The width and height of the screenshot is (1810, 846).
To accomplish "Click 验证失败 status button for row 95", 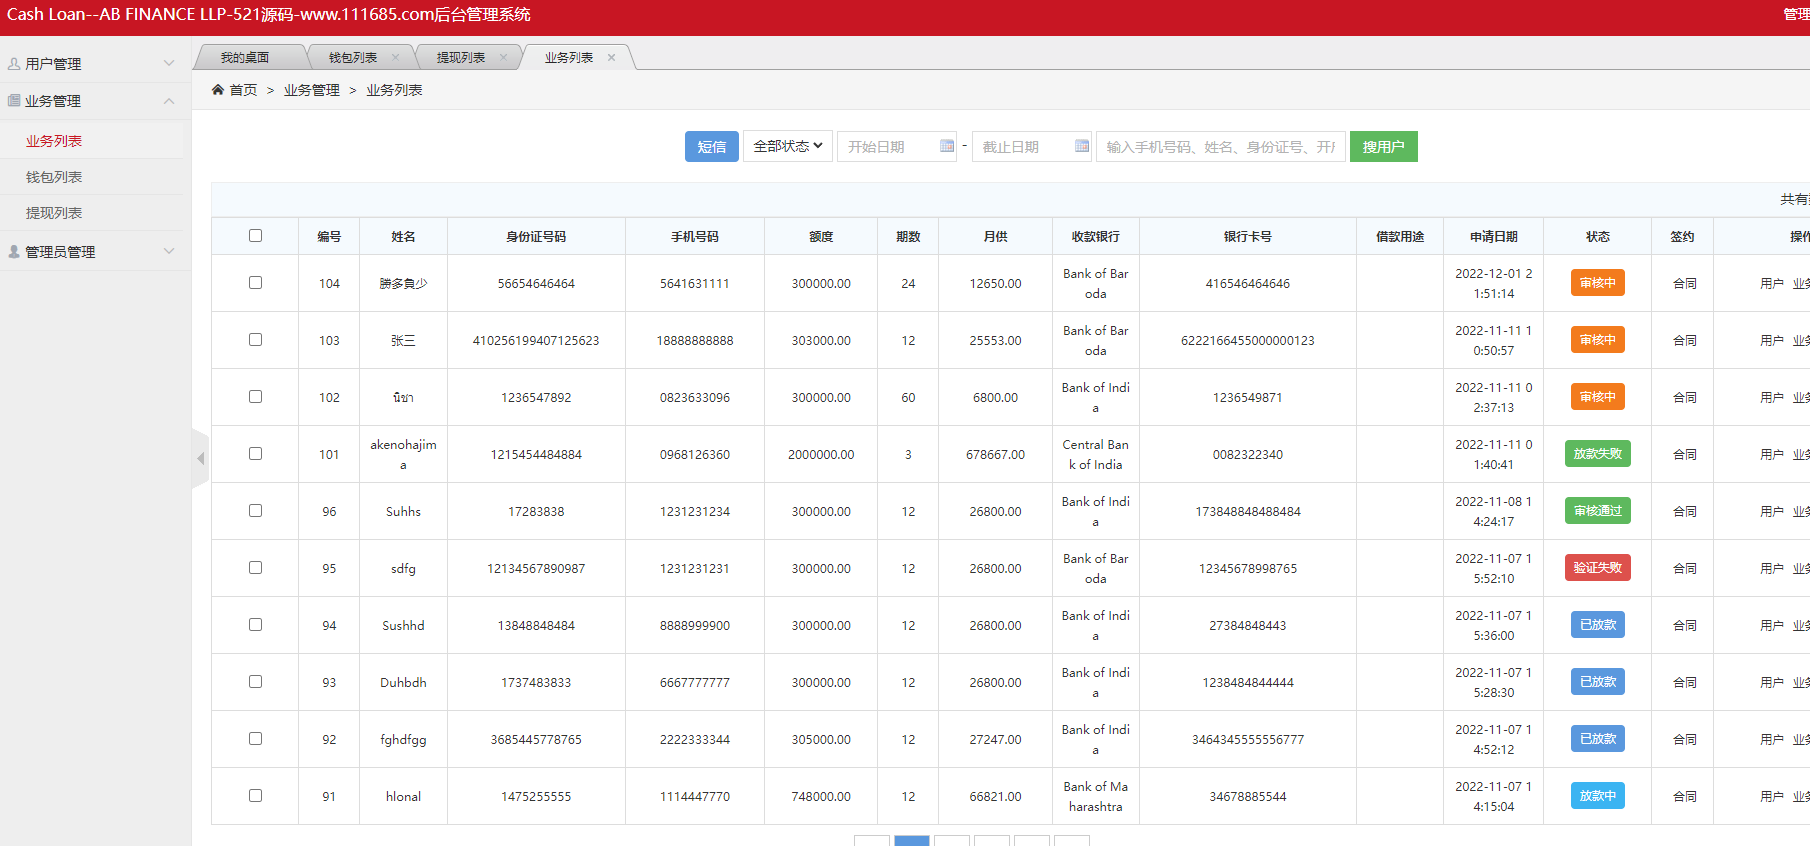I will (1598, 568).
